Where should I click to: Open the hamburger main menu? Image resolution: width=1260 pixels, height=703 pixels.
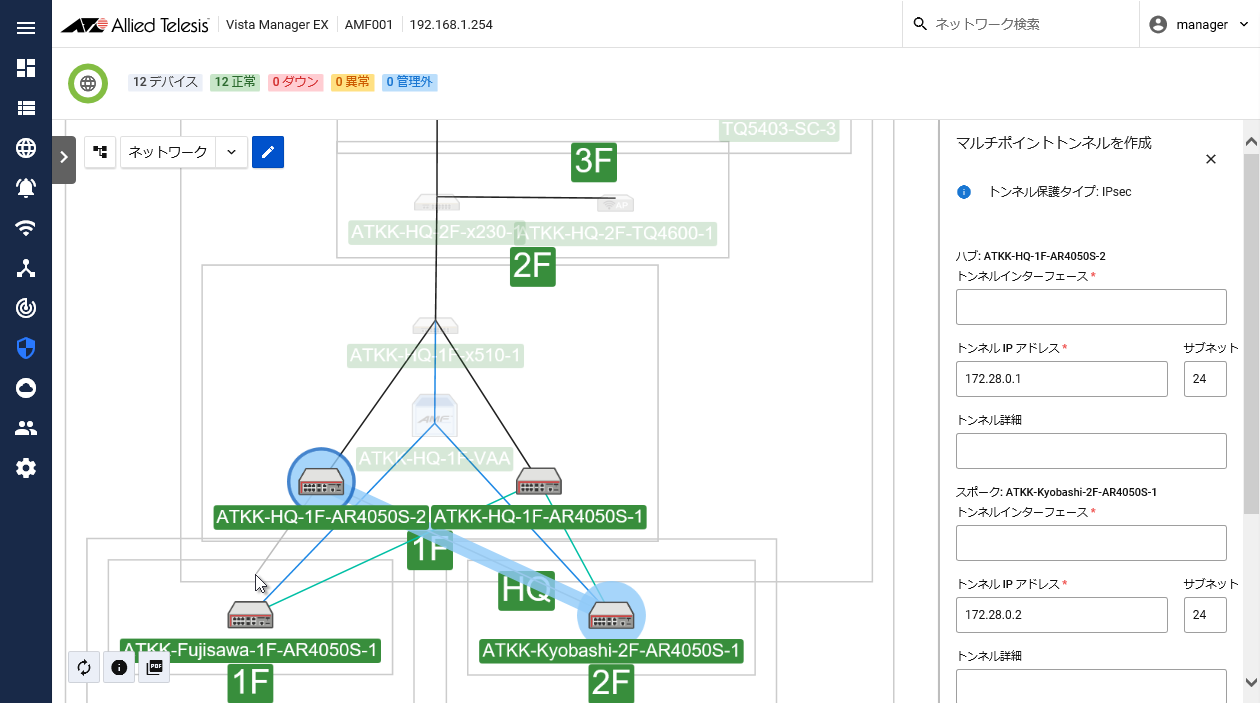pos(26,27)
